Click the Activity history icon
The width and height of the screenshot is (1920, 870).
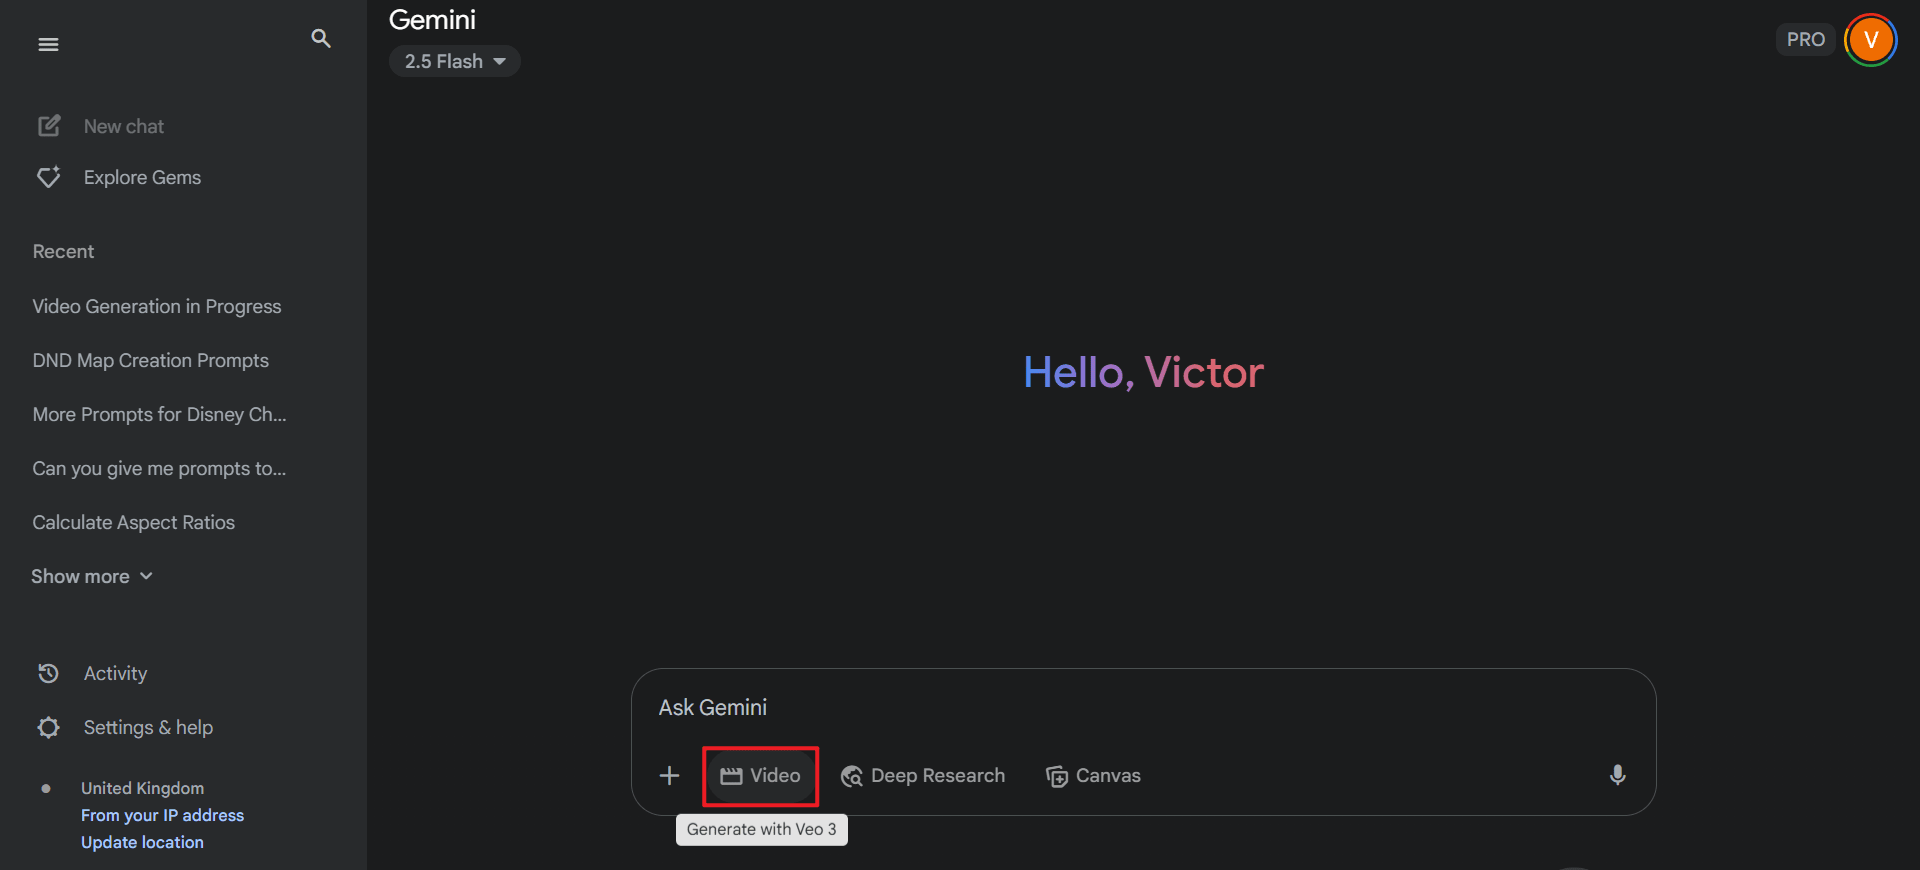point(48,673)
